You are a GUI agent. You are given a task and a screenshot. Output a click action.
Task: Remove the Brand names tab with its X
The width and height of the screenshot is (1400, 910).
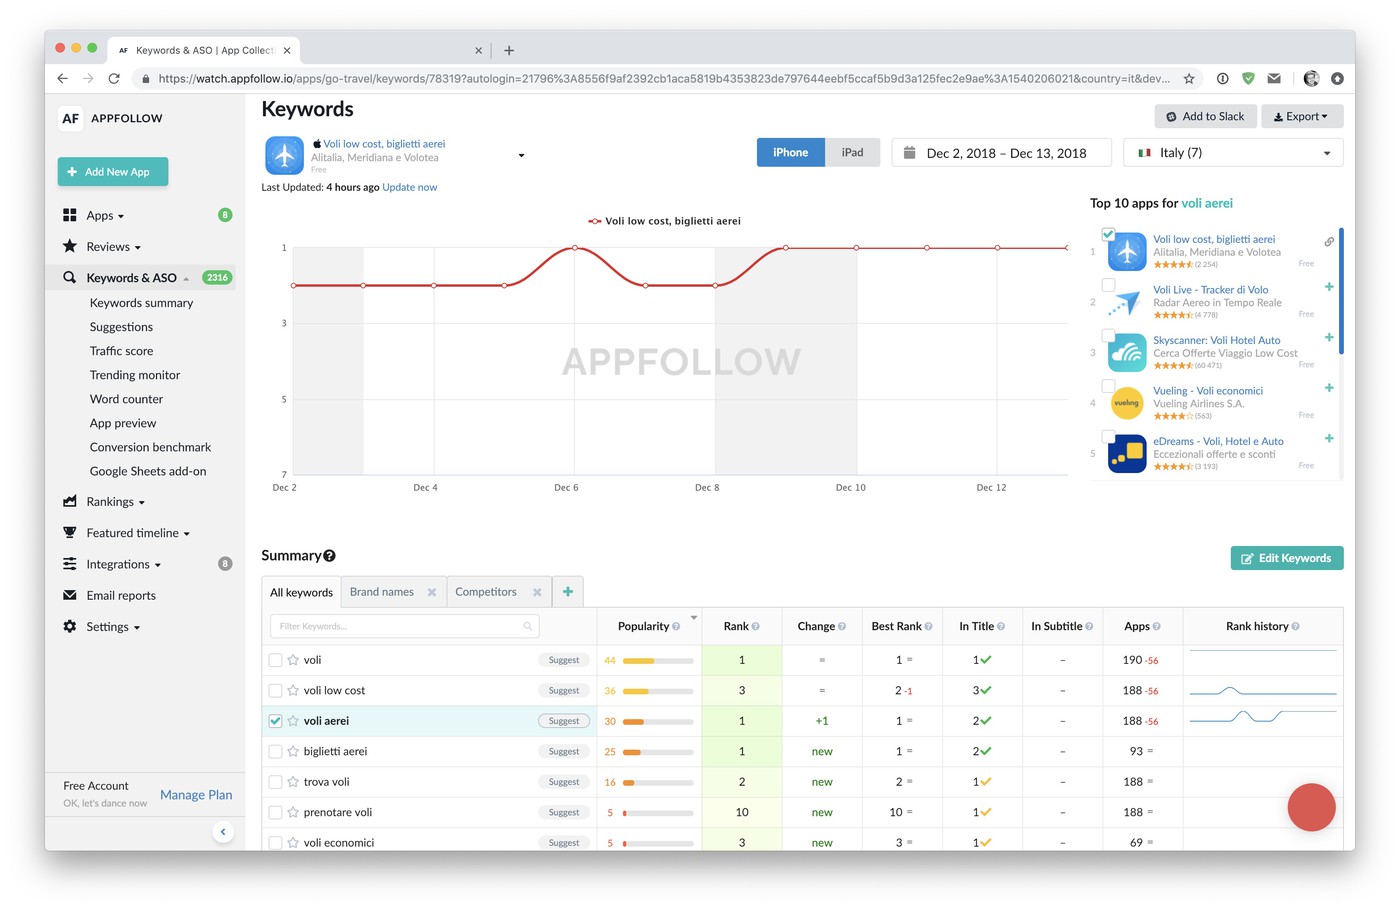(432, 592)
